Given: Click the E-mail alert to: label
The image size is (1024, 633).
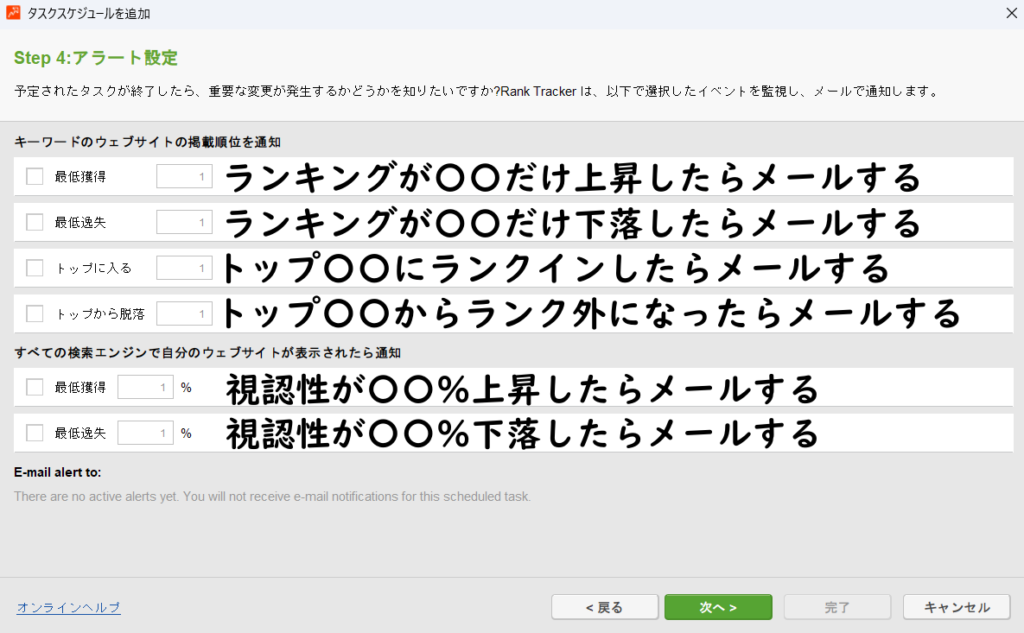Looking at the screenshot, I should pos(57,472).
